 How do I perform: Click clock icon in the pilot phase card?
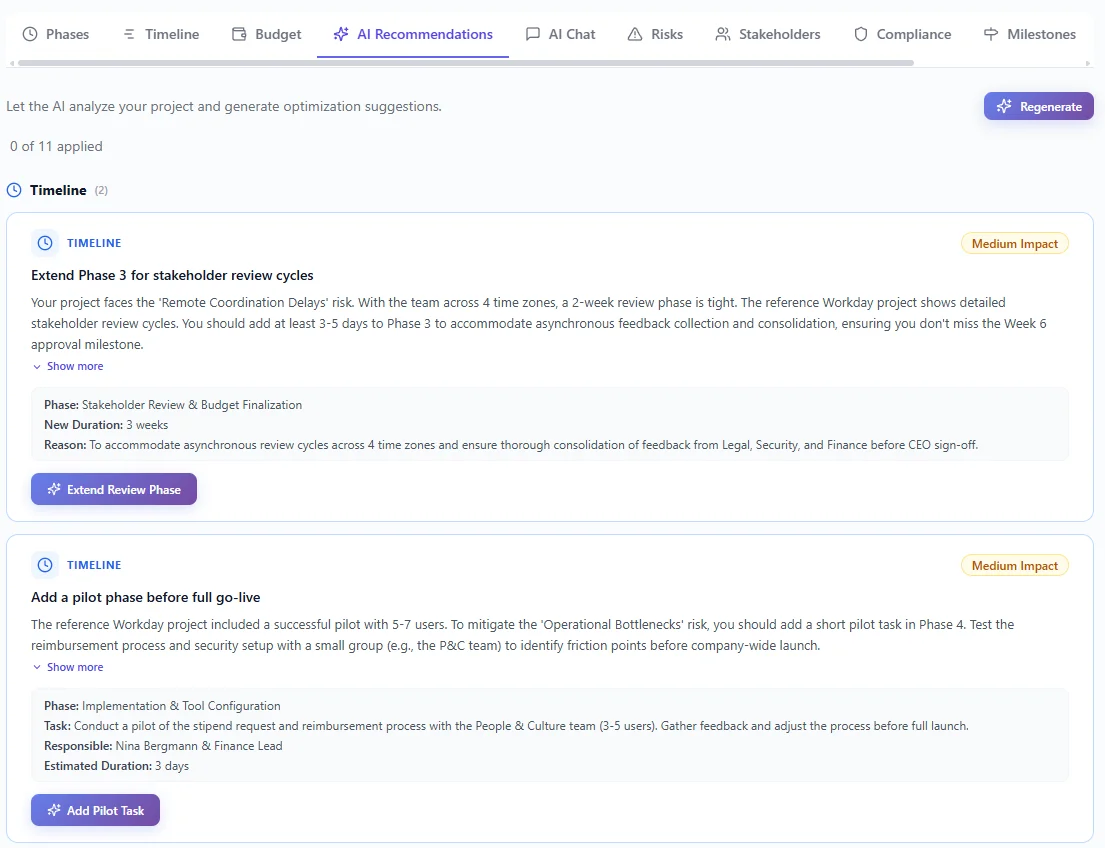pyautogui.click(x=45, y=565)
